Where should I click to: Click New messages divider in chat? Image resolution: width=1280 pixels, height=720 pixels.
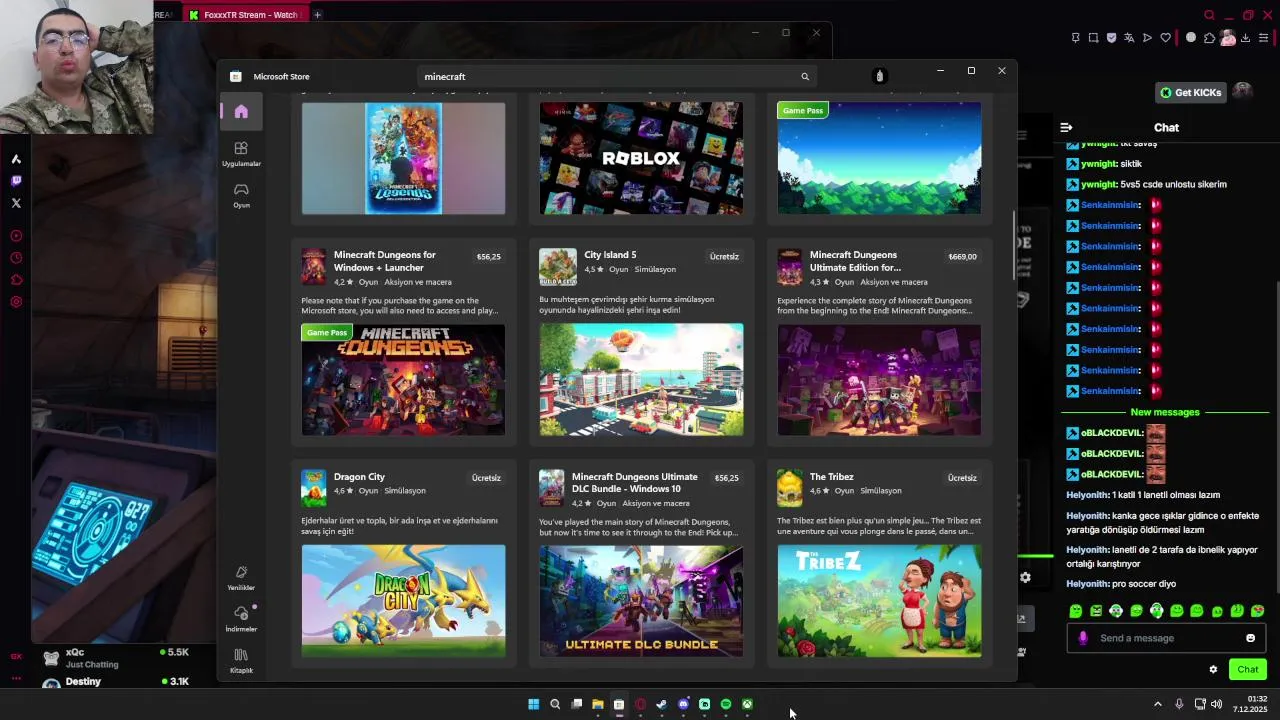coord(1165,412)
